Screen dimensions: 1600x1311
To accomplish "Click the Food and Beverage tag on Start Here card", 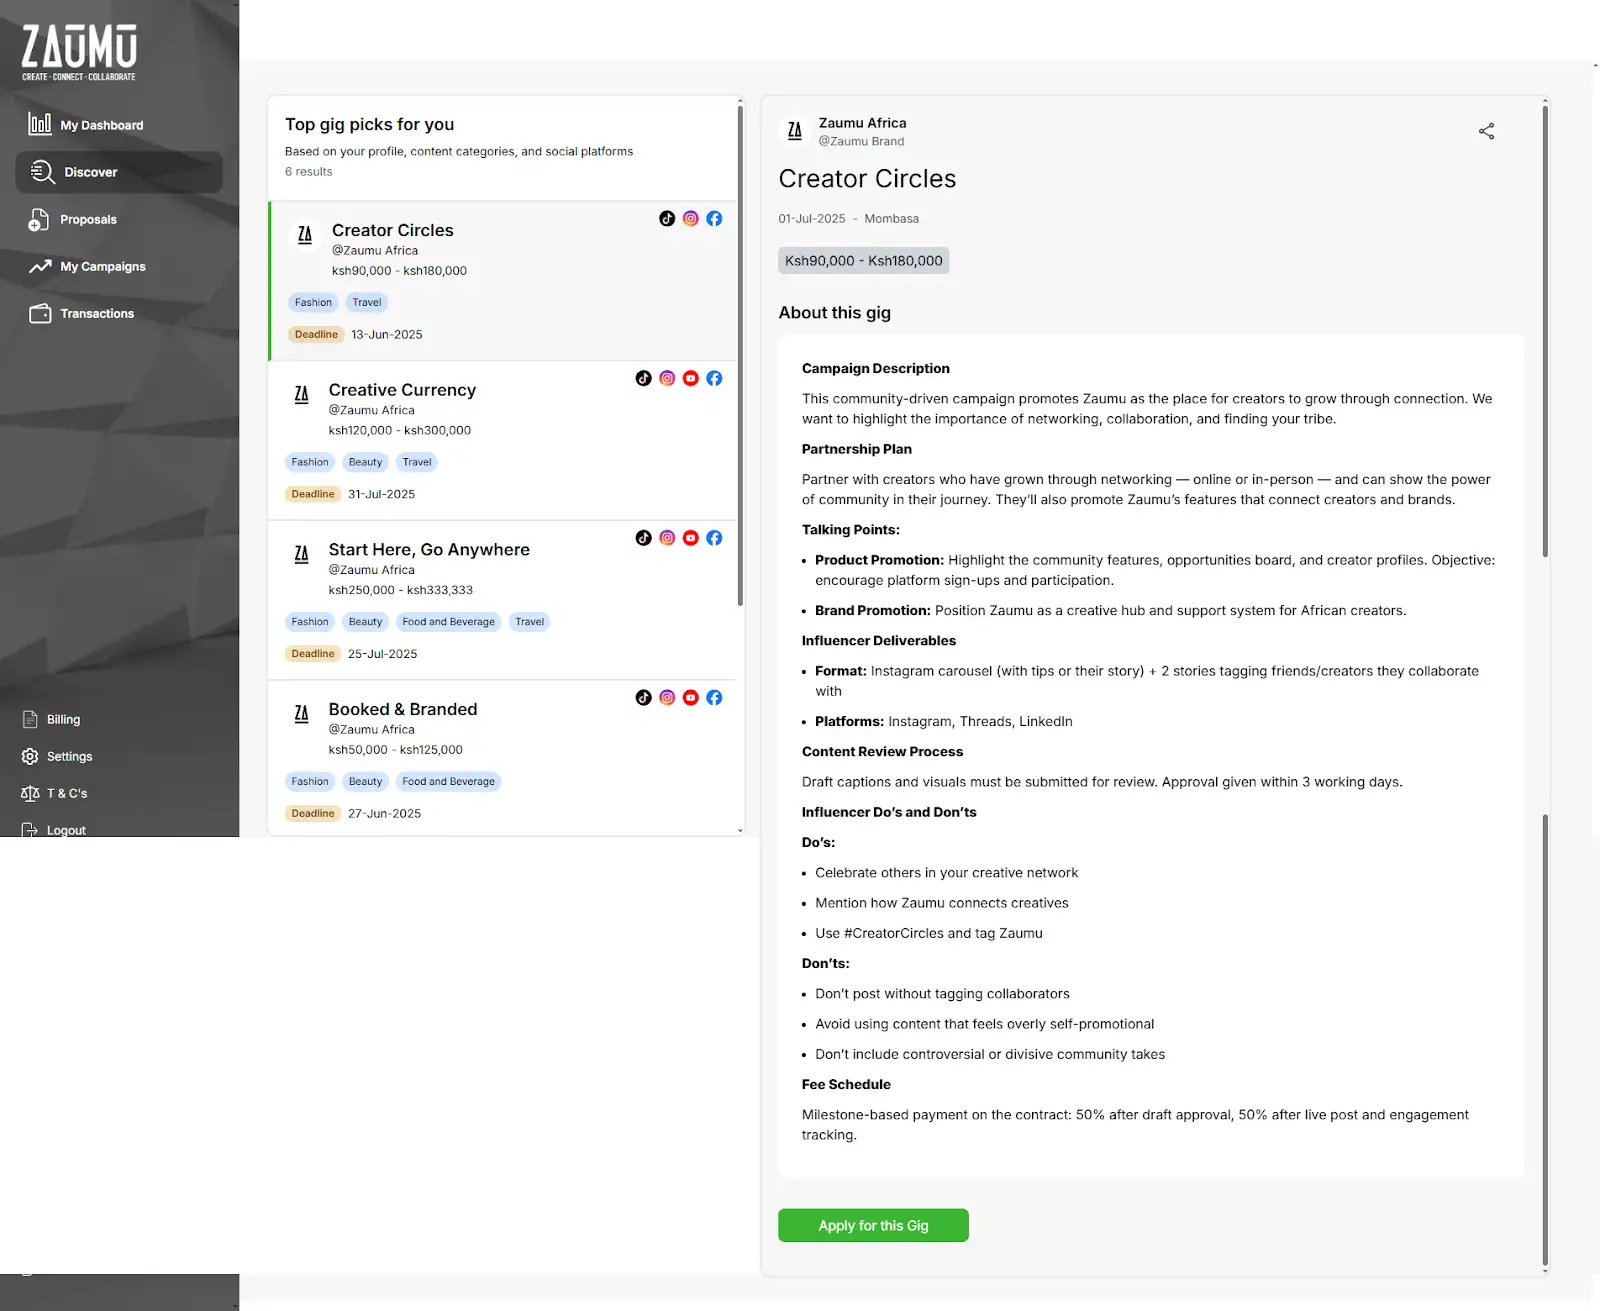I will (x=448, y=622).
